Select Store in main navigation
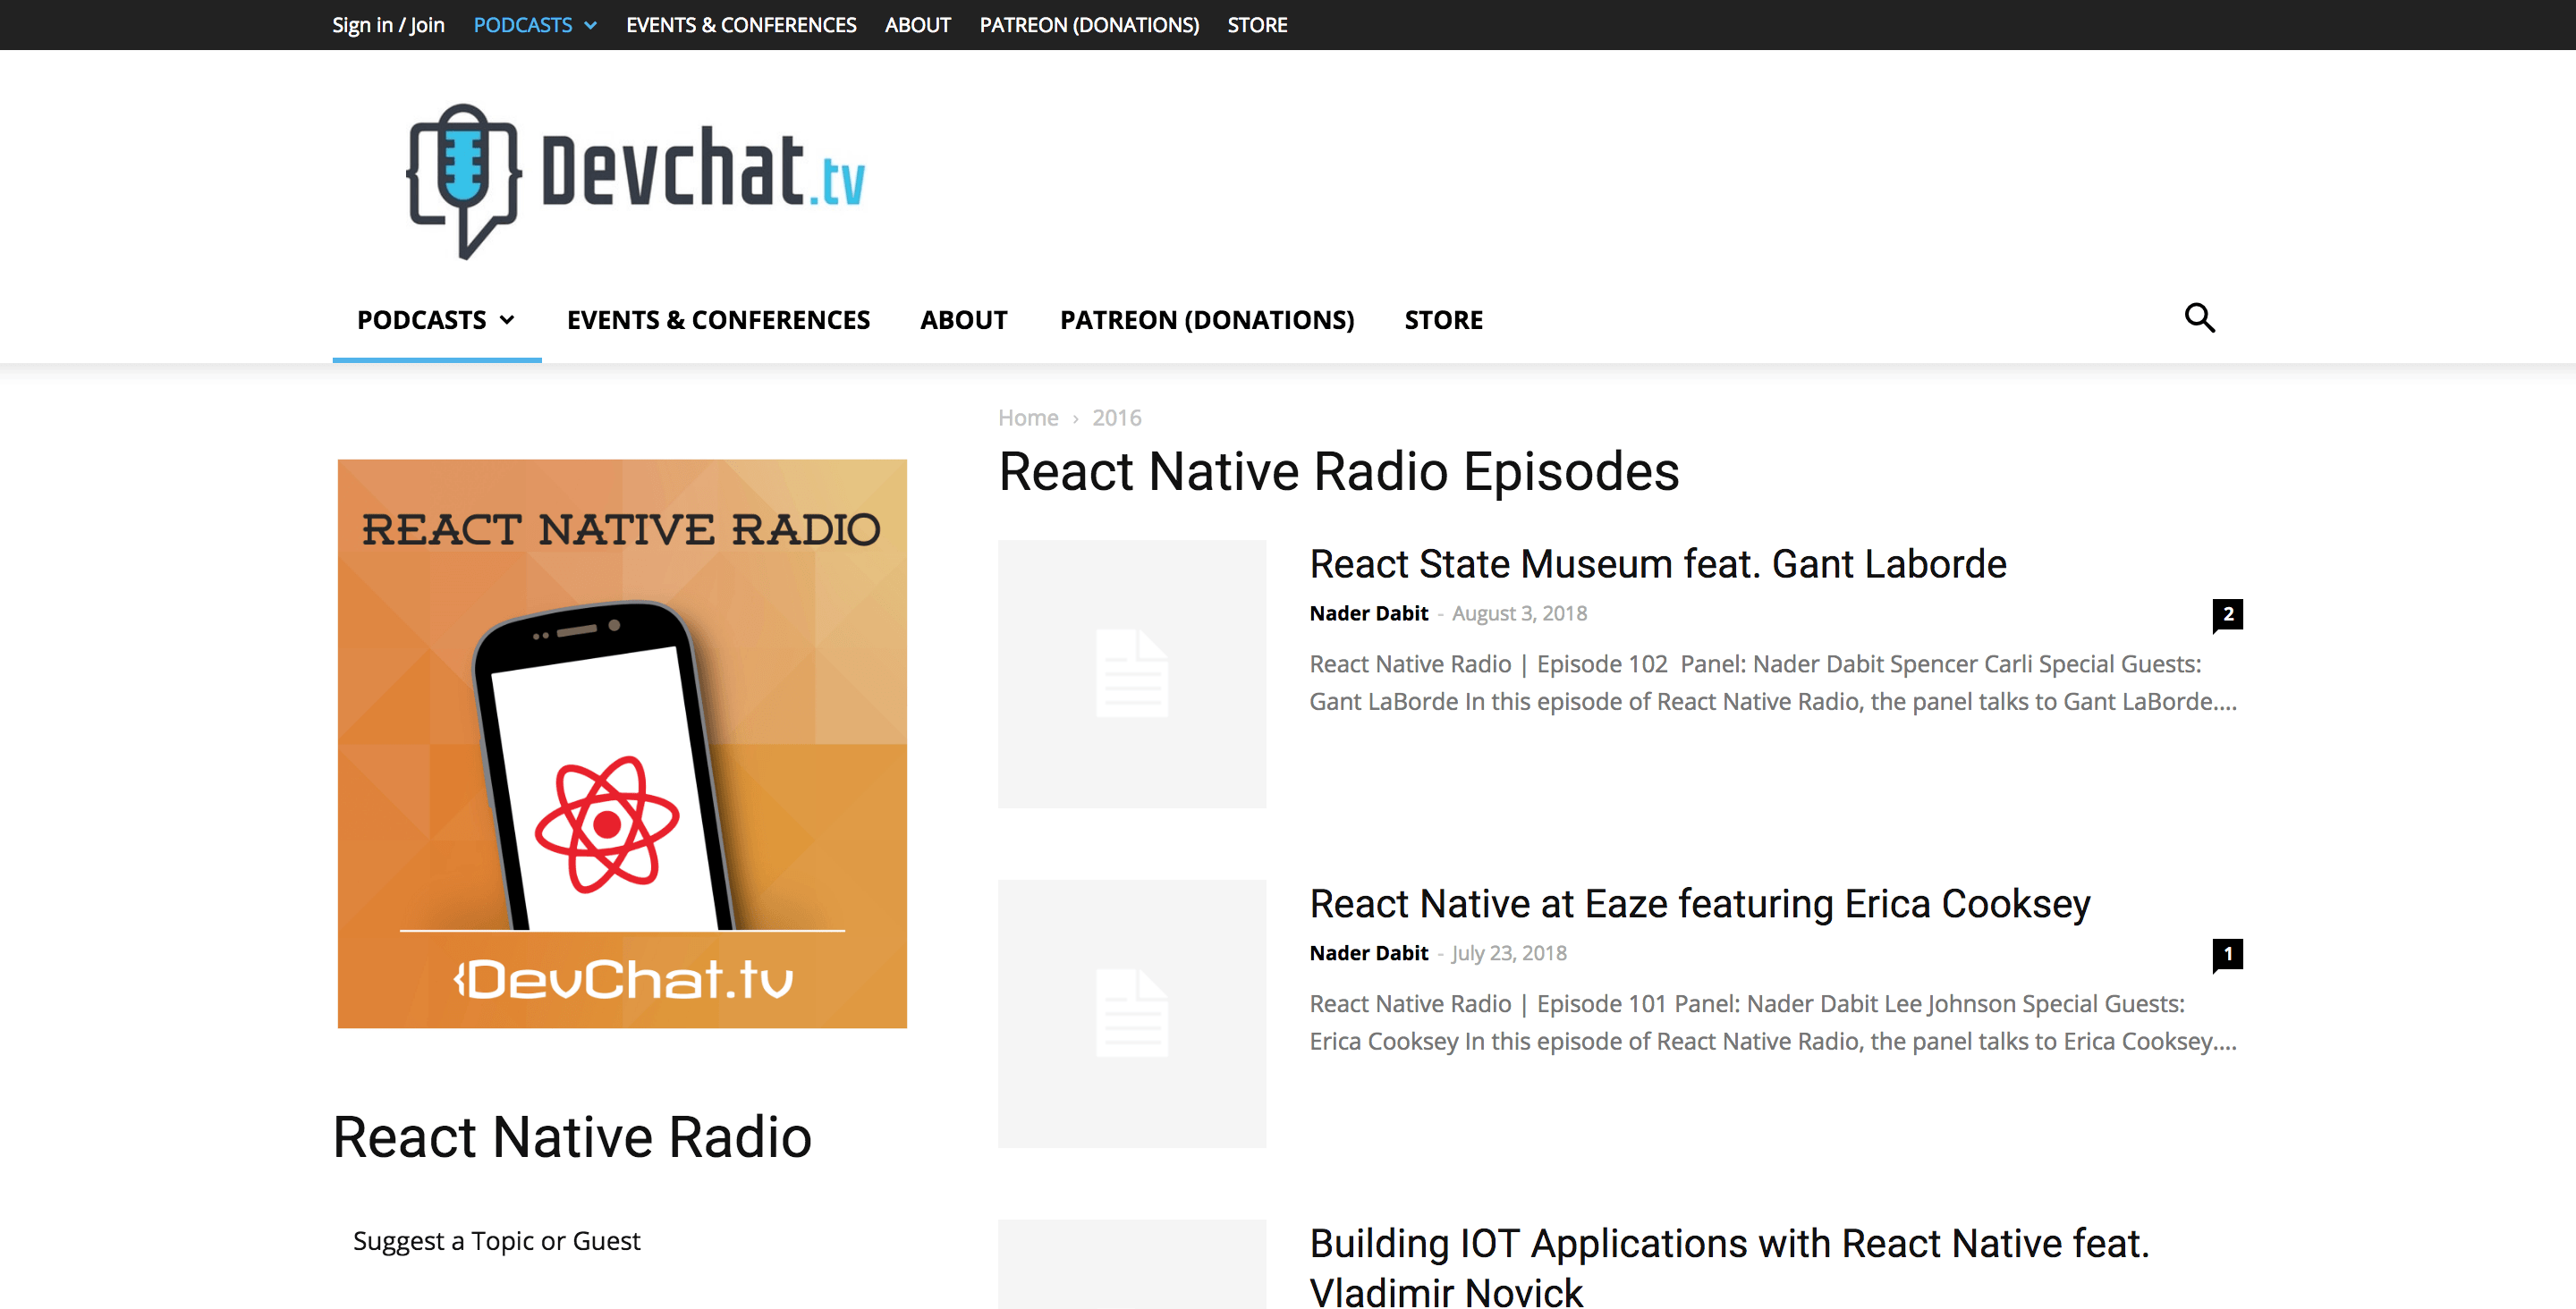The image size is (2576, 1309). click(1443, 320)
